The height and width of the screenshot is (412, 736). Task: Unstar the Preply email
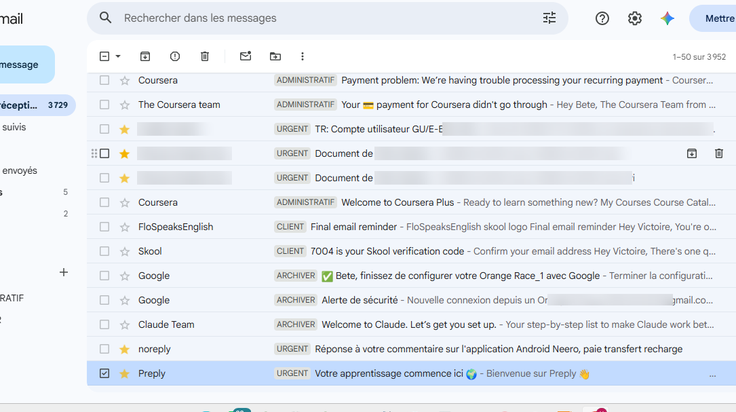124,374
